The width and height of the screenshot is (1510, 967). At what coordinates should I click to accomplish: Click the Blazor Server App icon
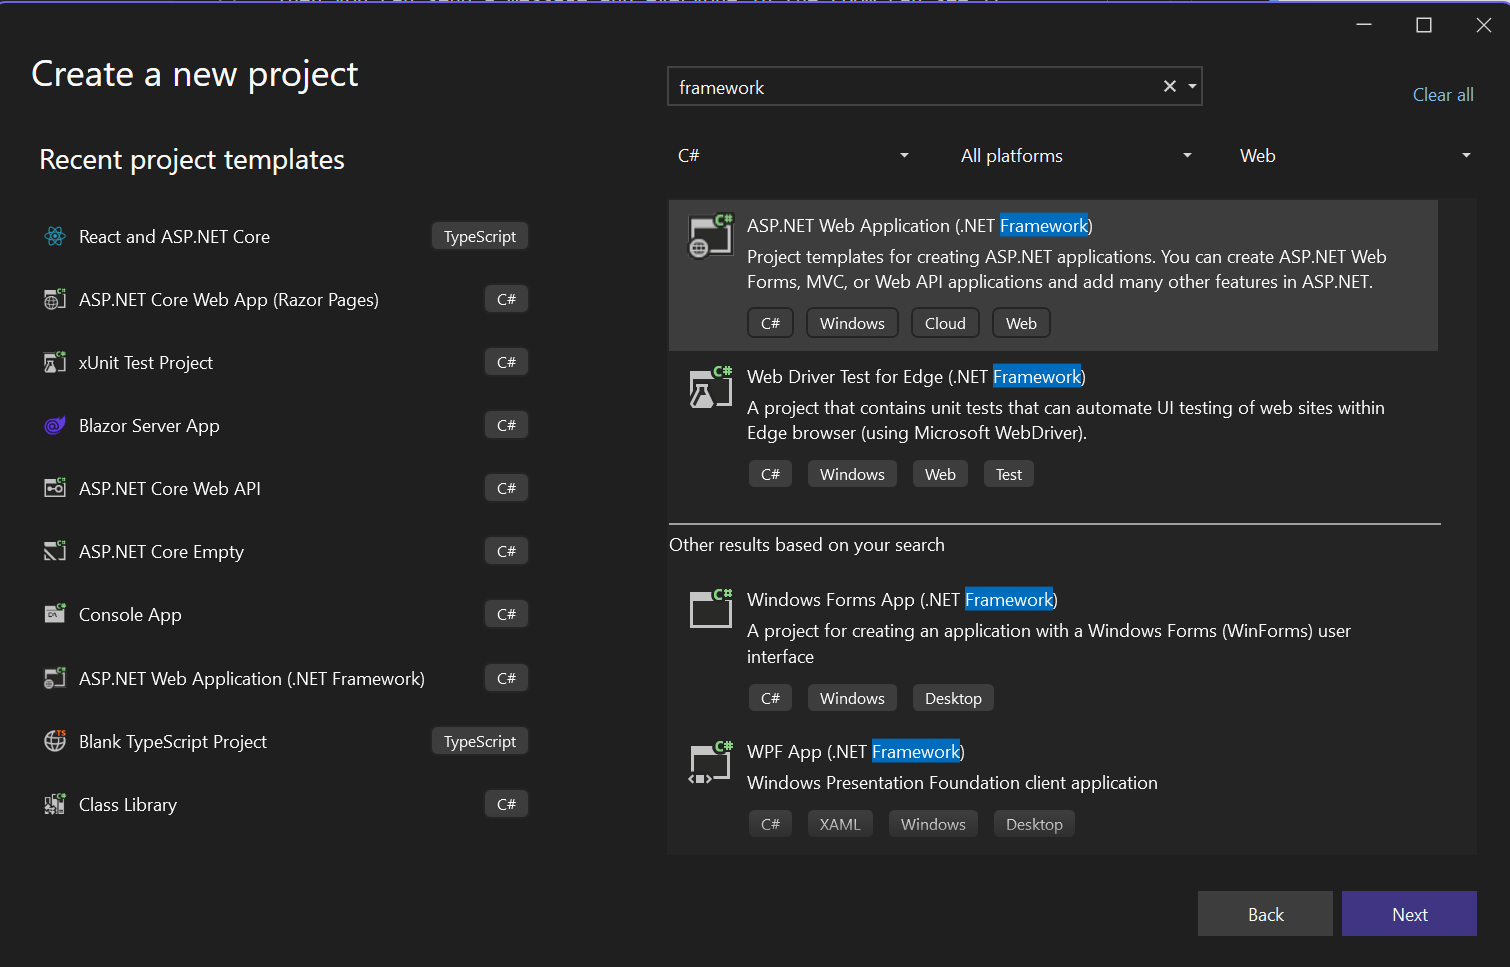click(55, 426)
